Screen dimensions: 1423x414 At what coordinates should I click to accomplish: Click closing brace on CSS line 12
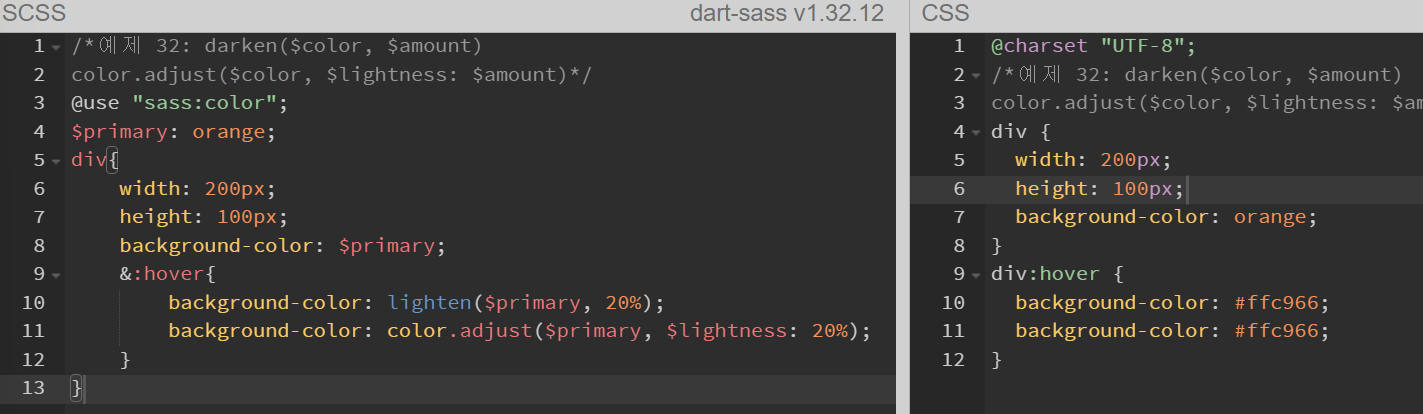point(997,360)
